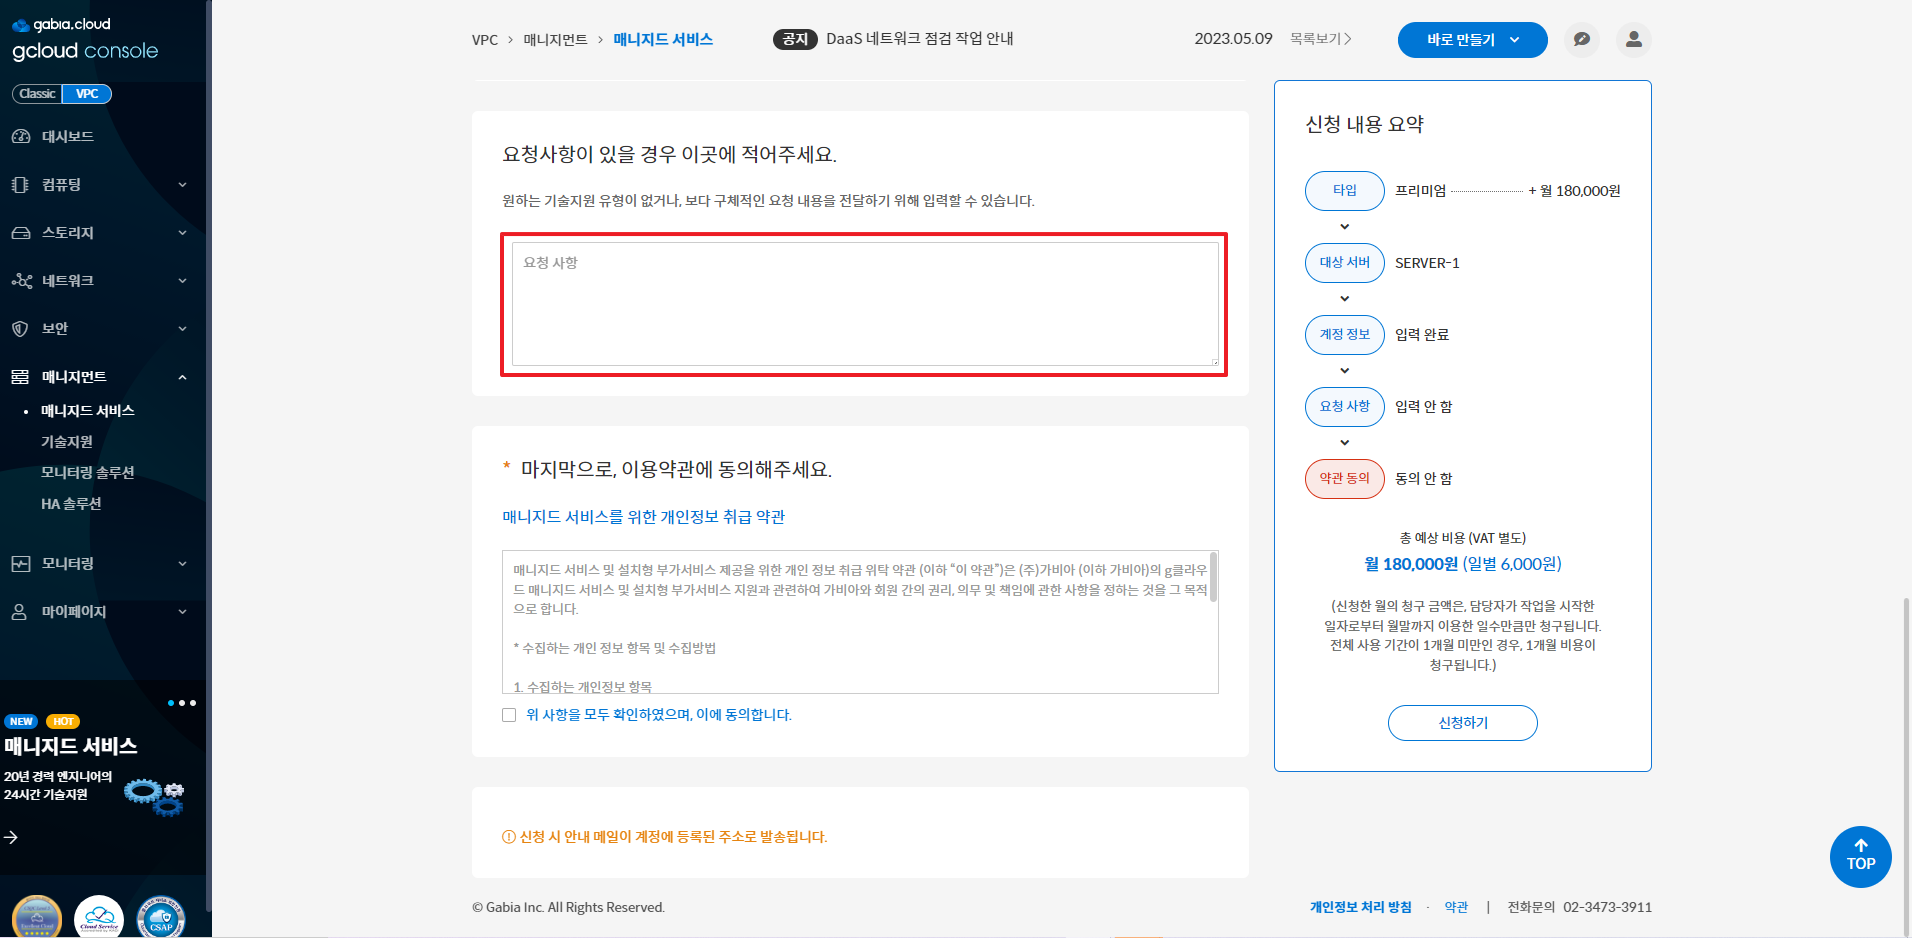Click the 계정 정보 step in summary
This screenshot has height=938, width=1912.
coord(1345,335)
